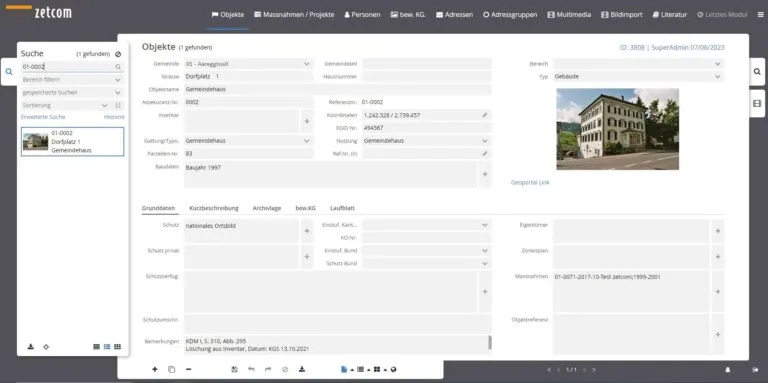Open the Adressen module
The image size is (768, 383).
[455, 15]
